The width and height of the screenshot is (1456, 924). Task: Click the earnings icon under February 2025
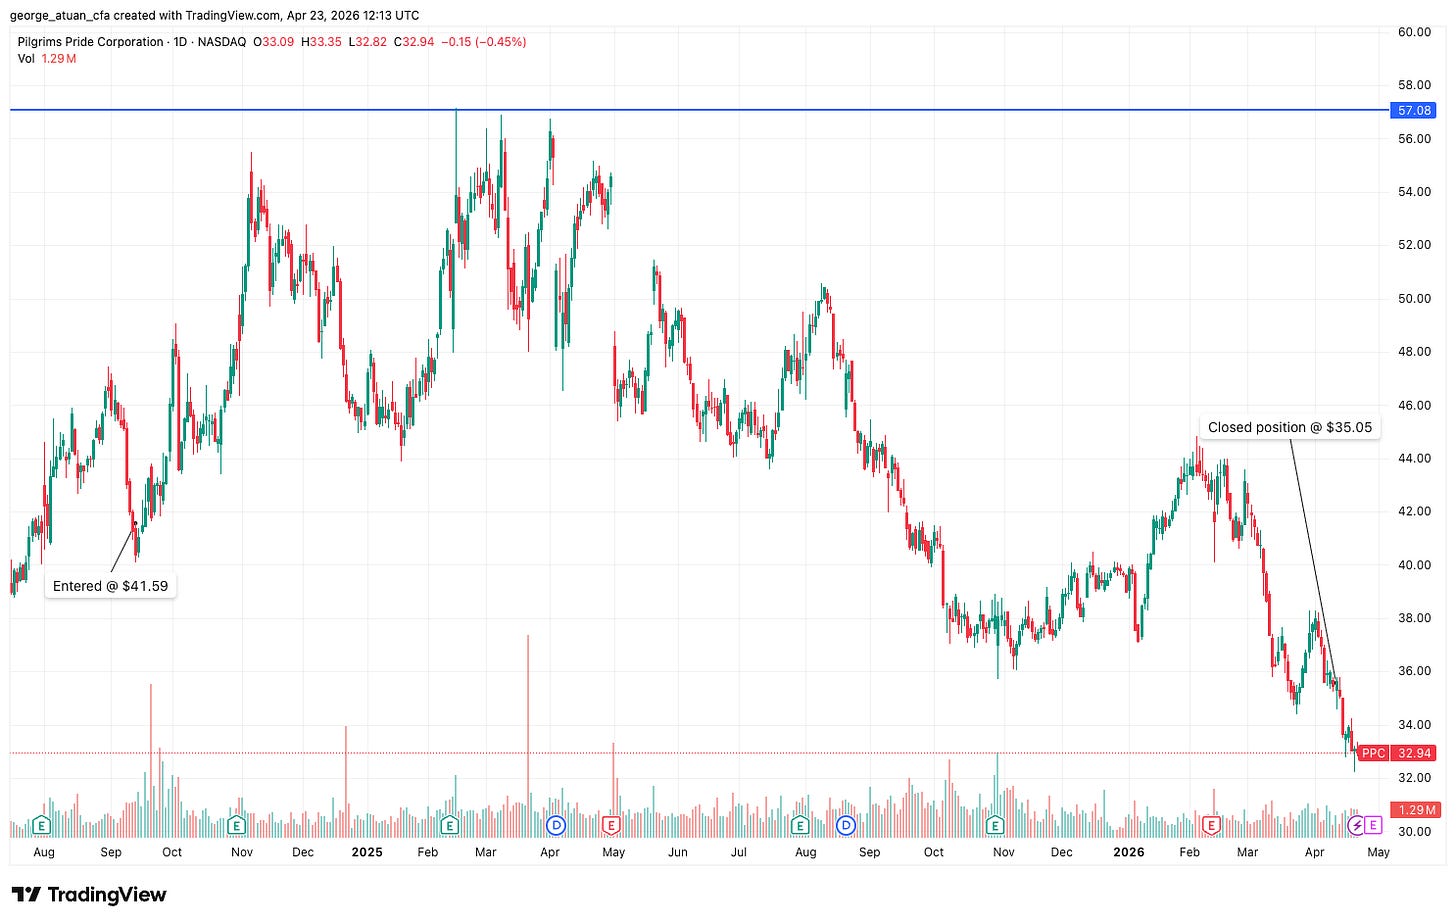450,826
